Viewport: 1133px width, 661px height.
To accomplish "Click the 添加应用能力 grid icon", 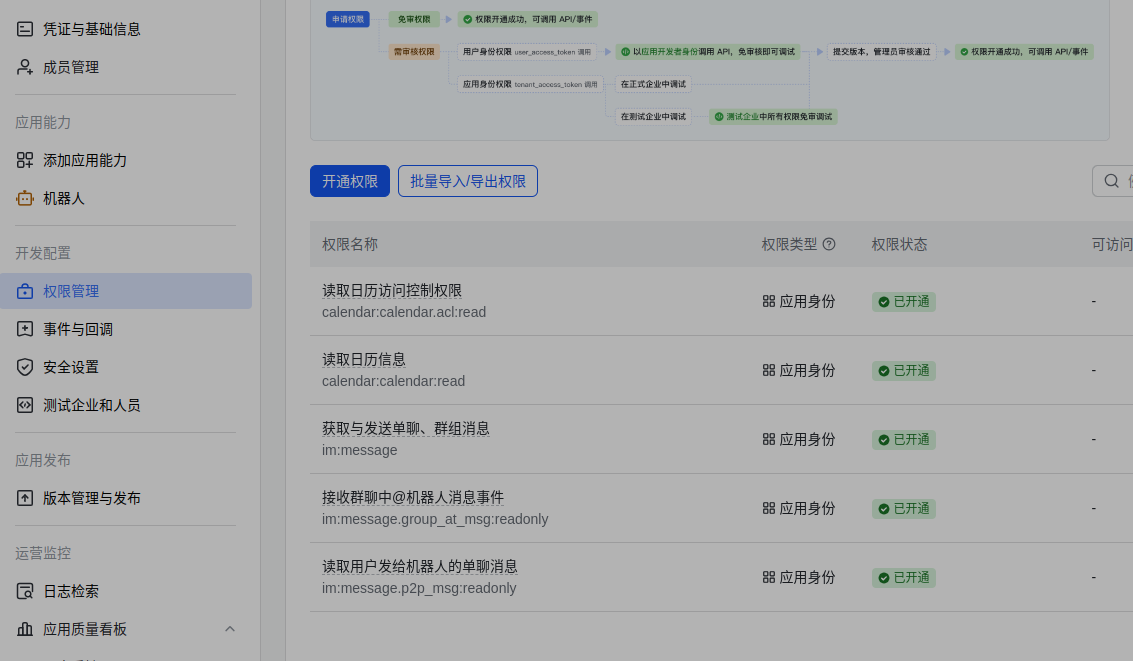I will [x=25, y=160].
